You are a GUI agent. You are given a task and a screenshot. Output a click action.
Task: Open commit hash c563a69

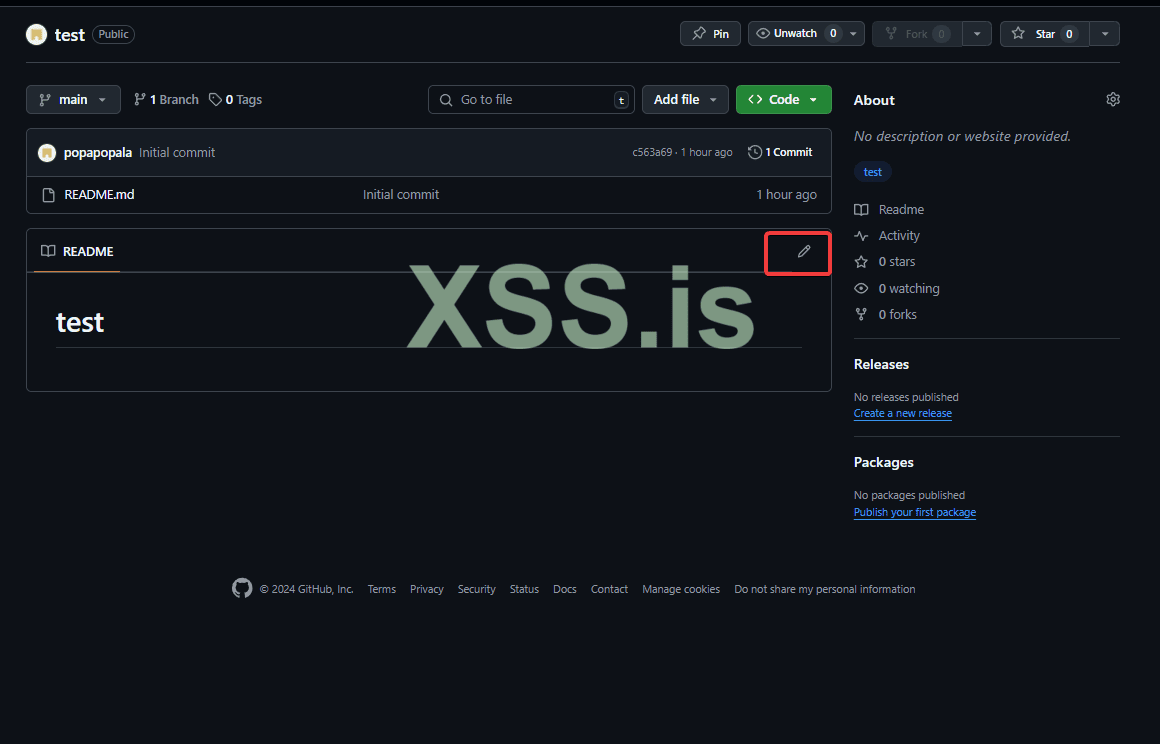click(x=652, y=152)
